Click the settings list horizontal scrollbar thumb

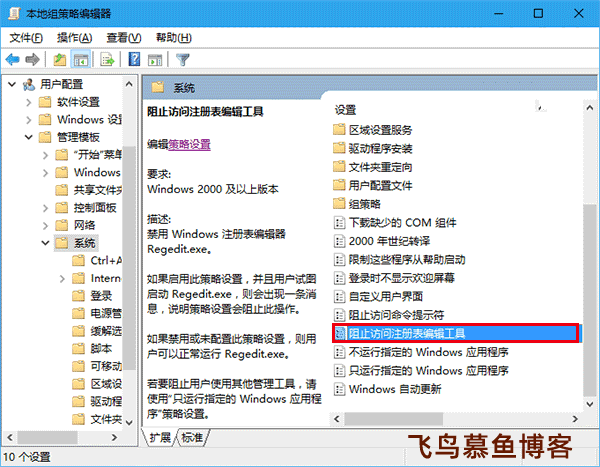(393, 419)
